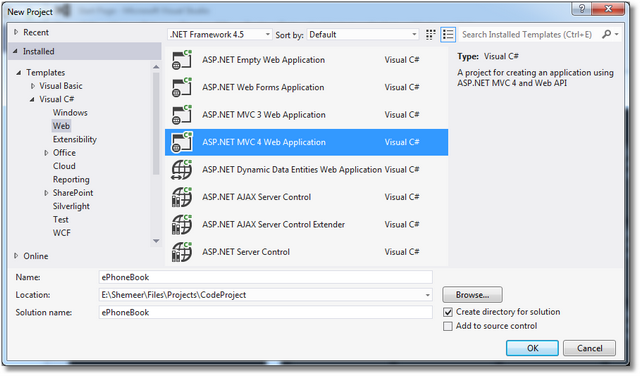Click the tree scrollbar down arrow
This screenshot has width=640, height=376.
(156, 241)
